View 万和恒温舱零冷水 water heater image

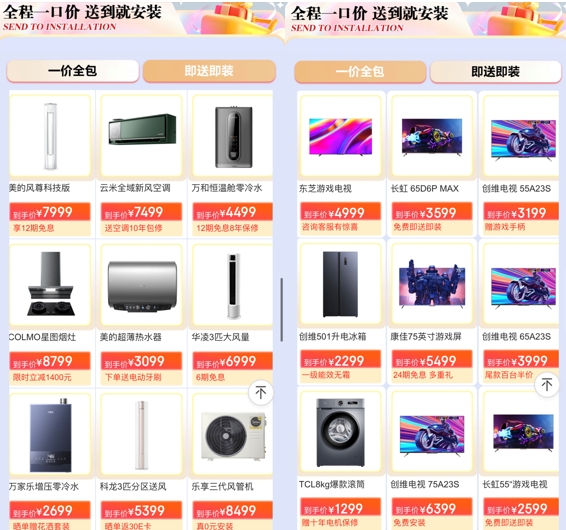pos(233,136)
